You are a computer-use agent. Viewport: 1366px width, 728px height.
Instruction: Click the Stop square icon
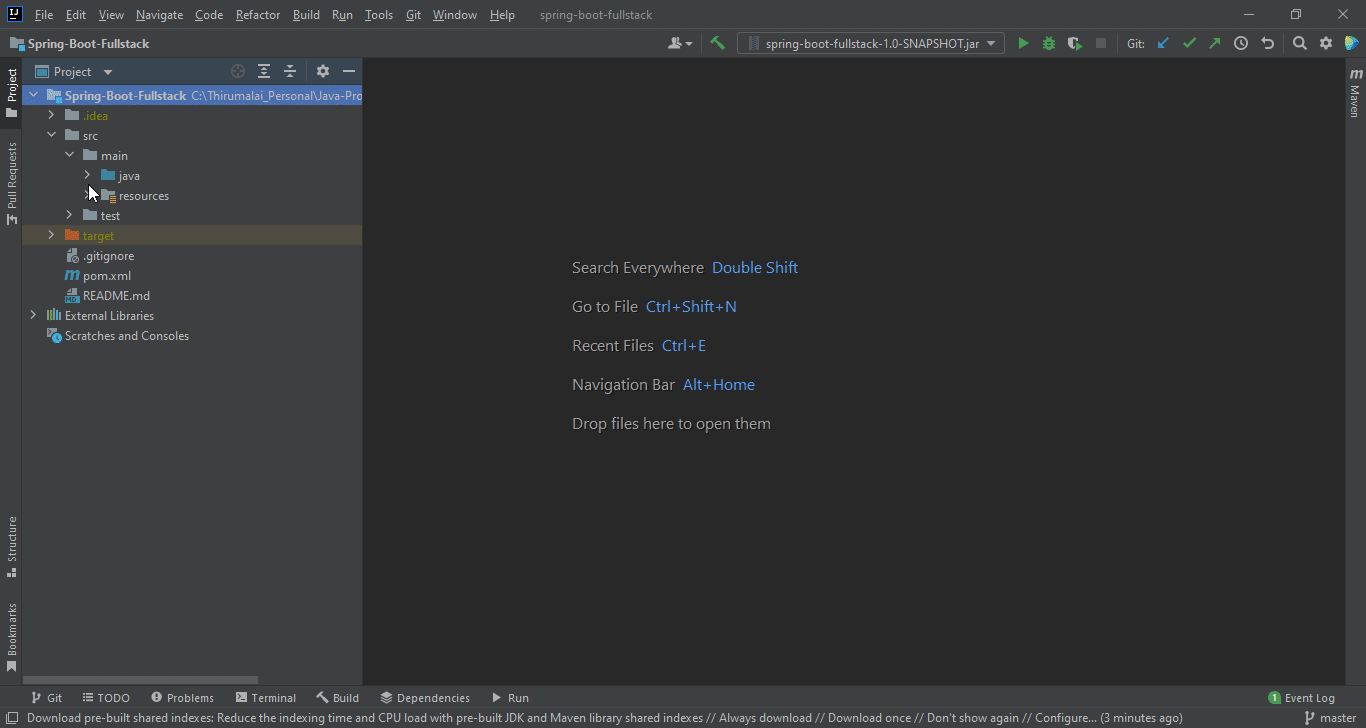(x=1101, y=43)
